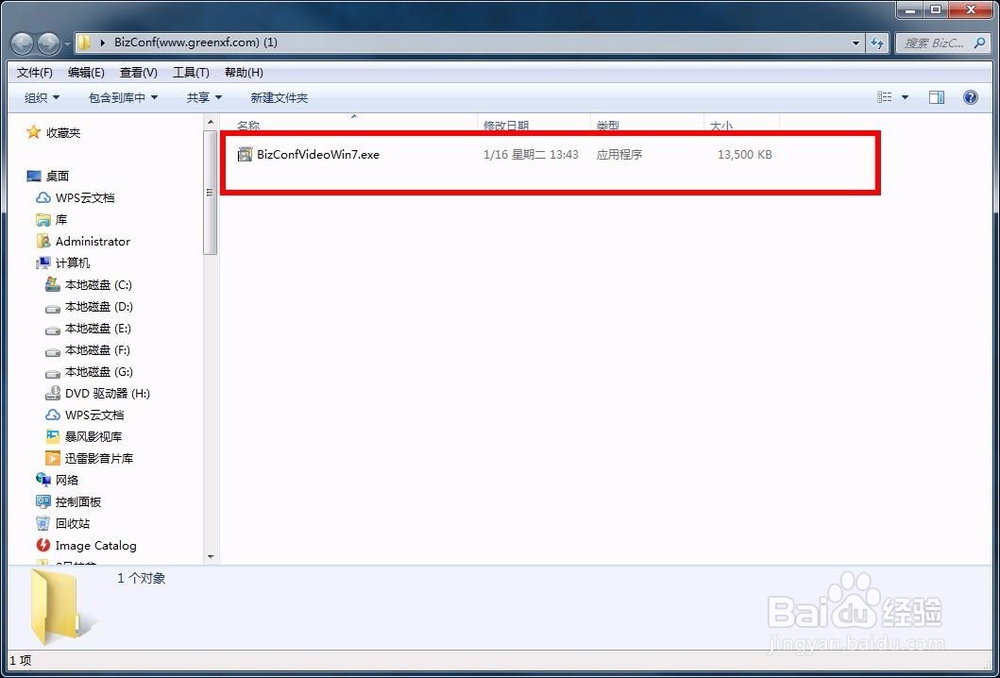The width and height of the screenshot is (1000, 678).
Task: Open Image Catalog
Action: [96, 545]
